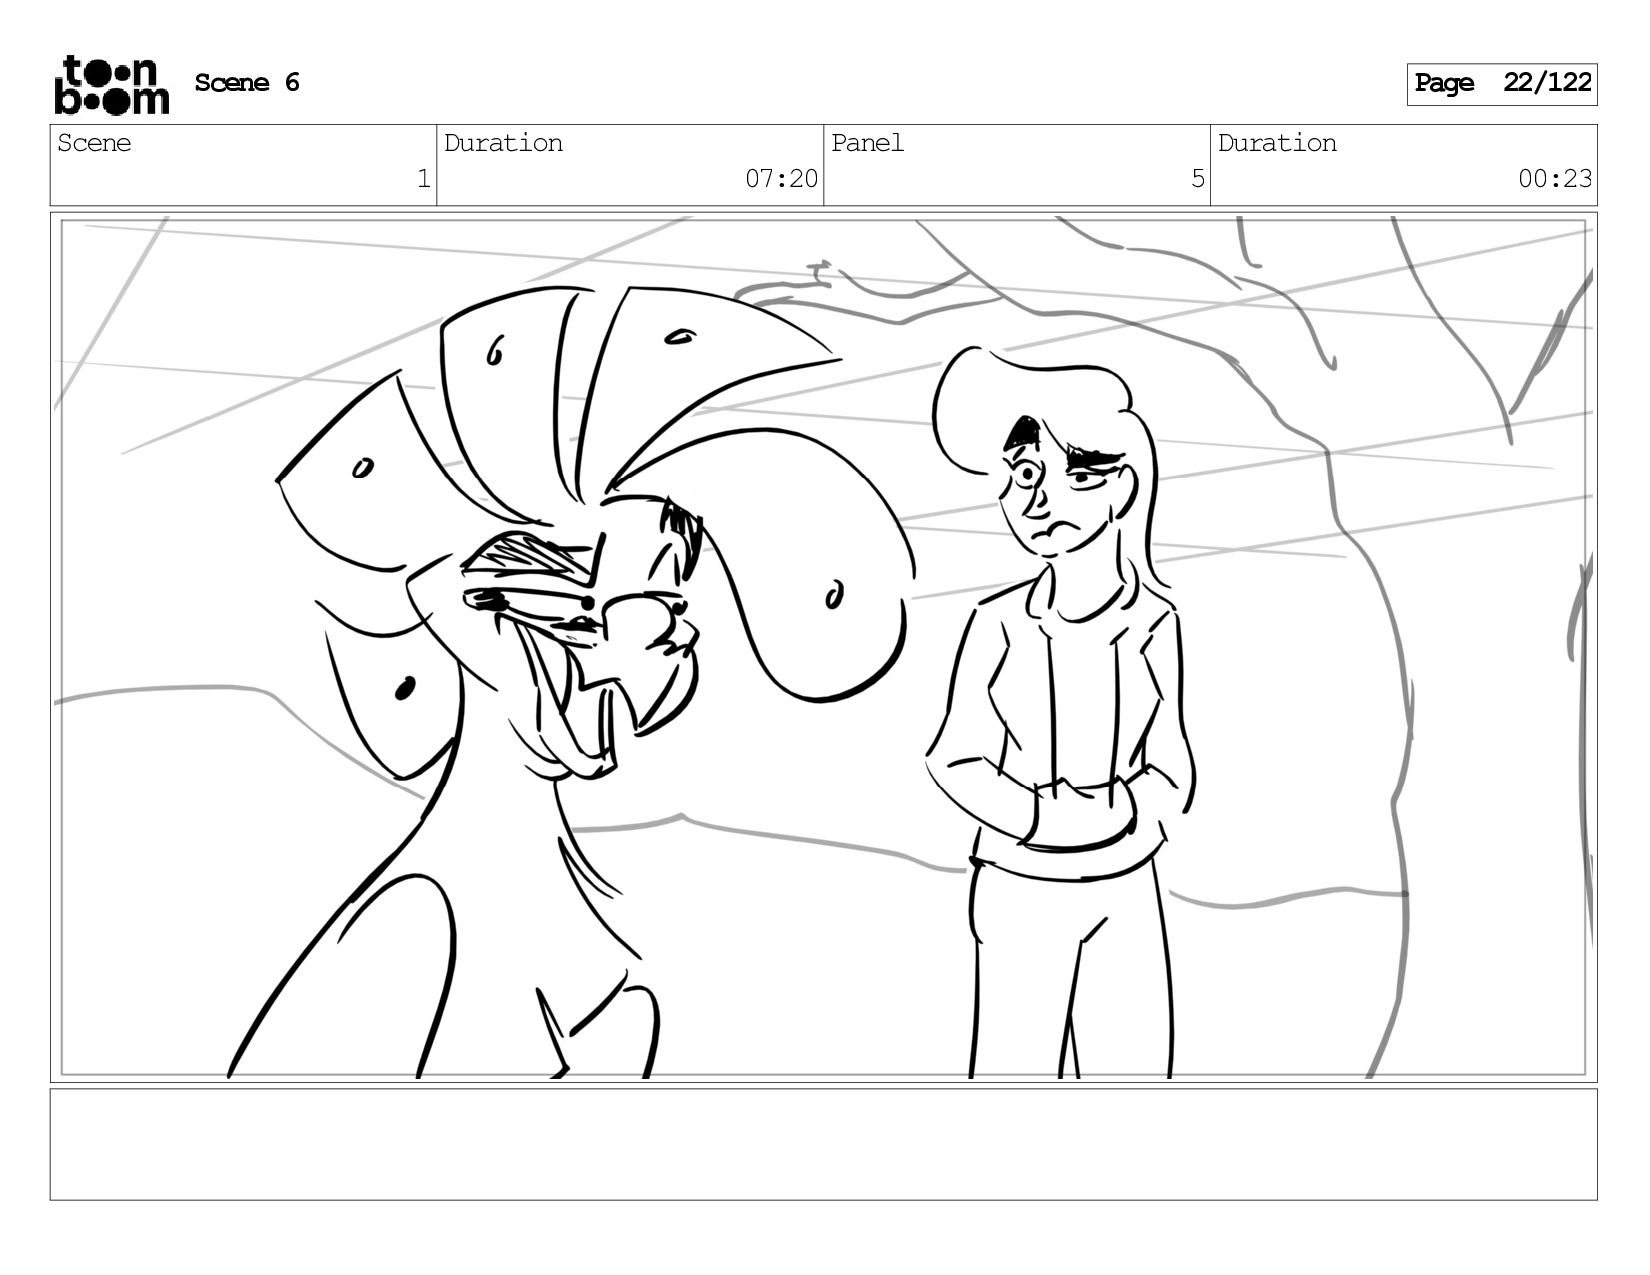
Task: Select the panel number value '5'
Action: pyautogui.click(x=1198, y=179)
